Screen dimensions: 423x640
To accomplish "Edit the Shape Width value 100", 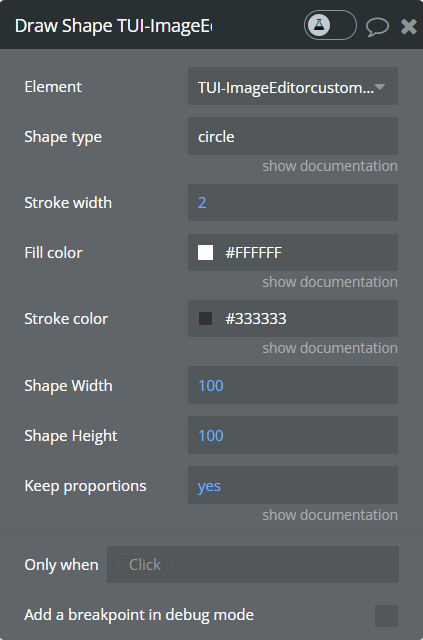I will (293, 385).
